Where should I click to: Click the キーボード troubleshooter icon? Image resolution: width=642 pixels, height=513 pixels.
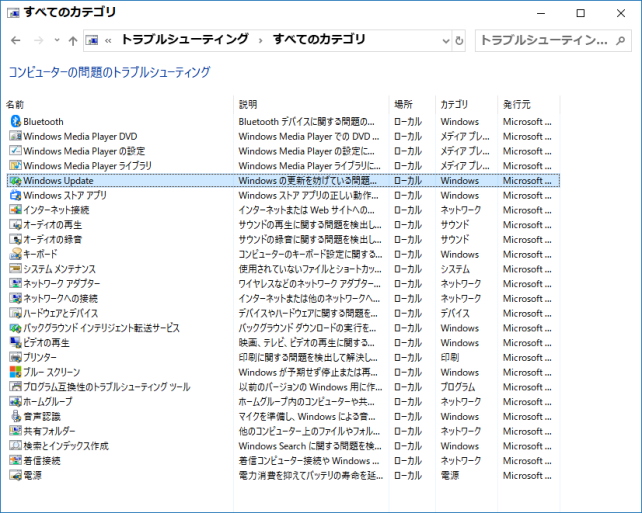(x=16, y=254)
